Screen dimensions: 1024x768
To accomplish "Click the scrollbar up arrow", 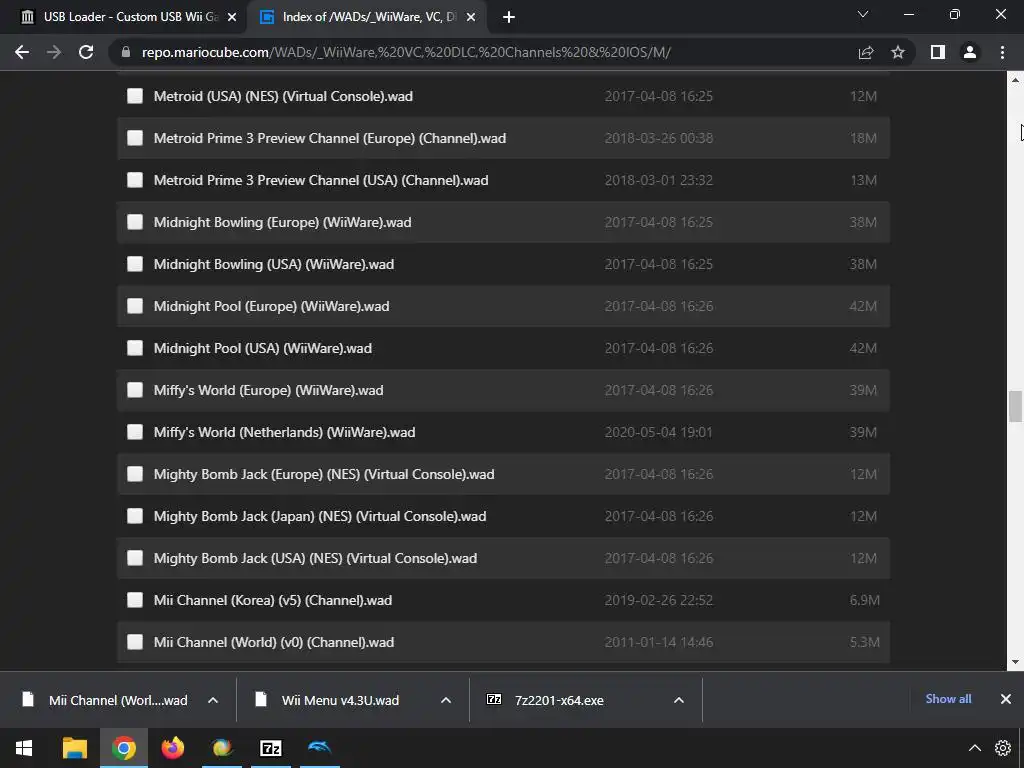I will point(1015,80).
